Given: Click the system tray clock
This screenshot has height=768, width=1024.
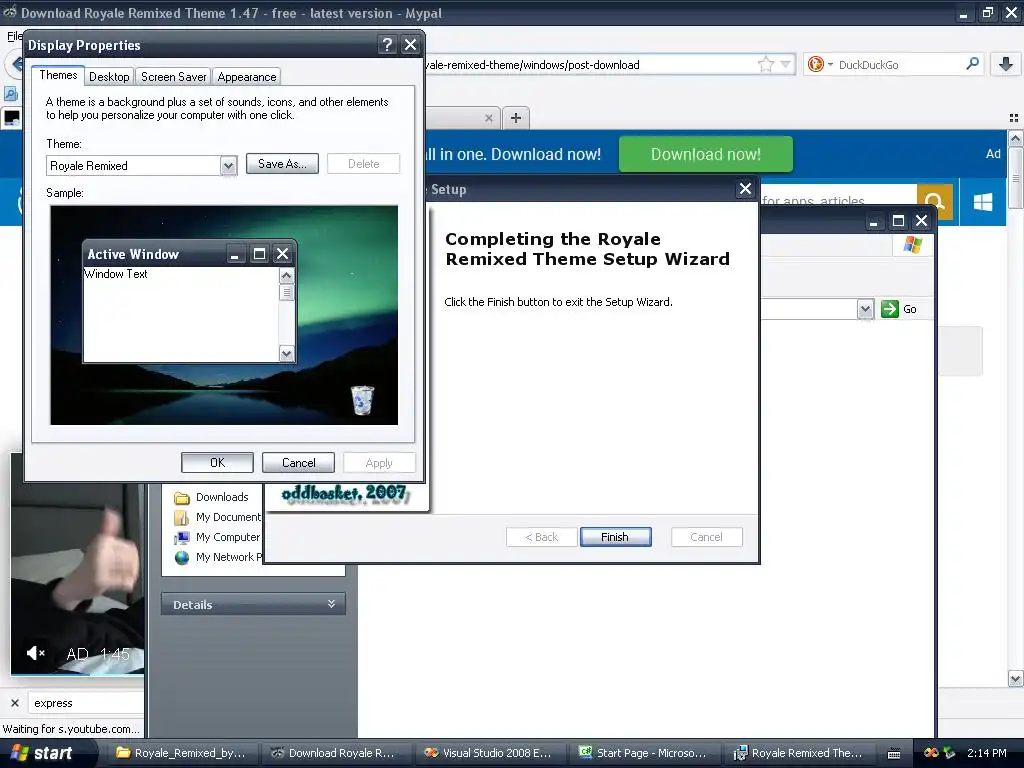Looking at the screenshot, I should pyautogui.click(x=987, y=753).
